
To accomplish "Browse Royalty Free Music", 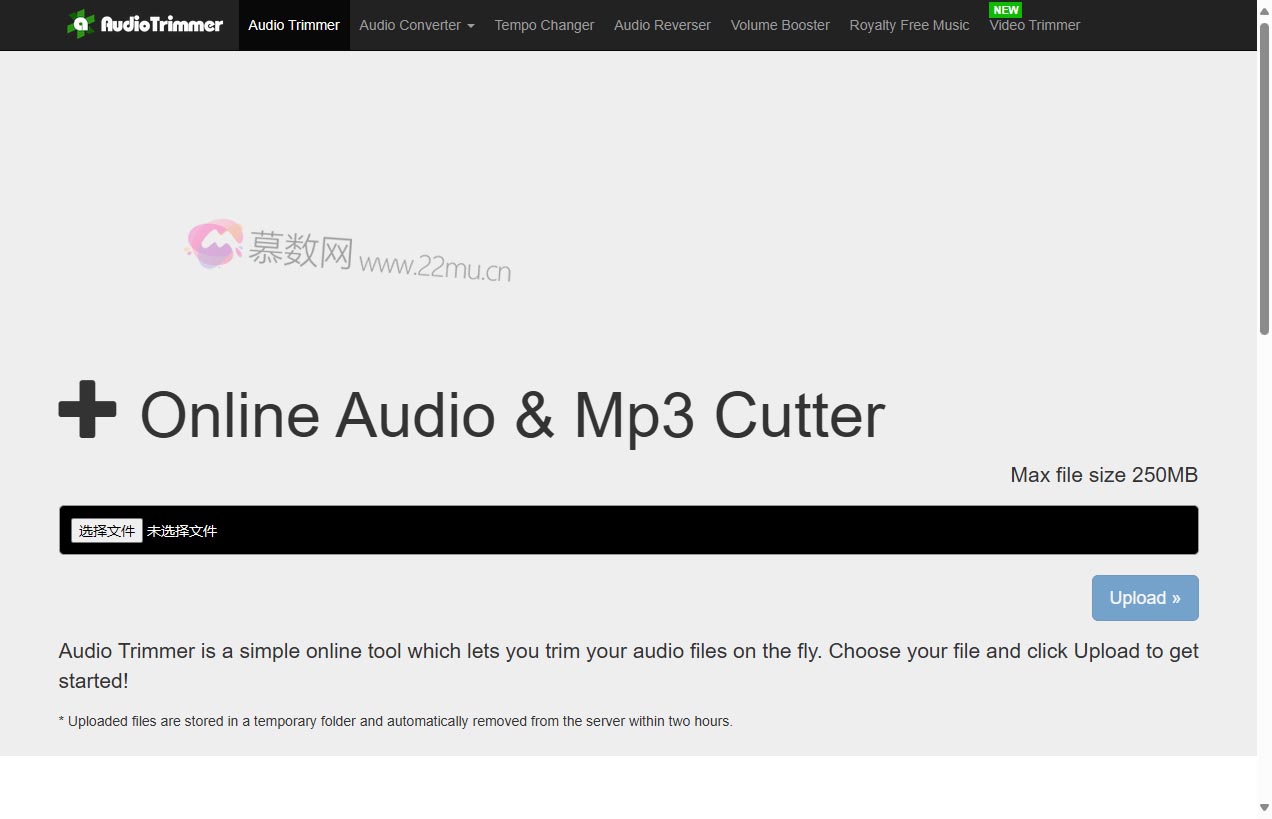I will (909, 25).
